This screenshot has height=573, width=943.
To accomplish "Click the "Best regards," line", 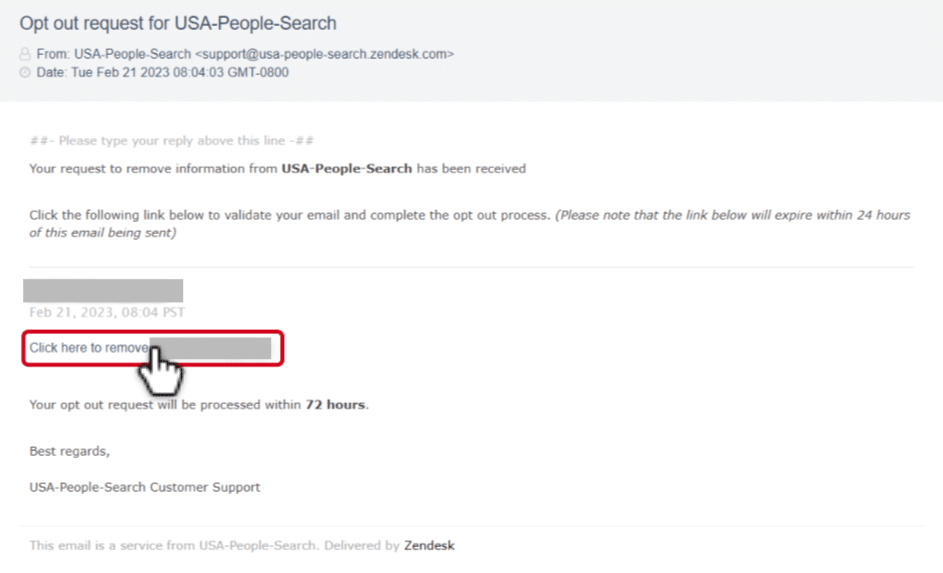I will pos(69,451).
